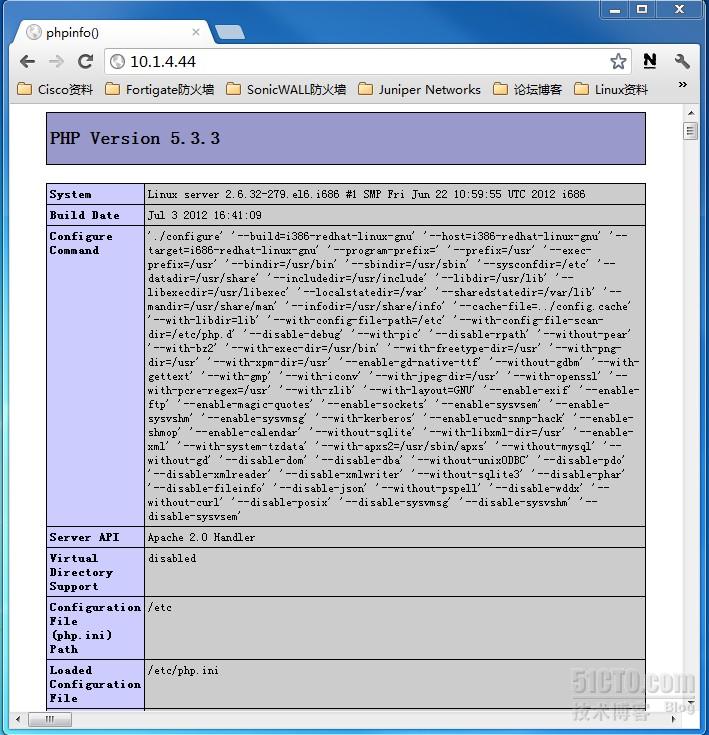709x735 pixels.
Task: Click the /etc/php.ini path value
Action: (x=183, y=671)
